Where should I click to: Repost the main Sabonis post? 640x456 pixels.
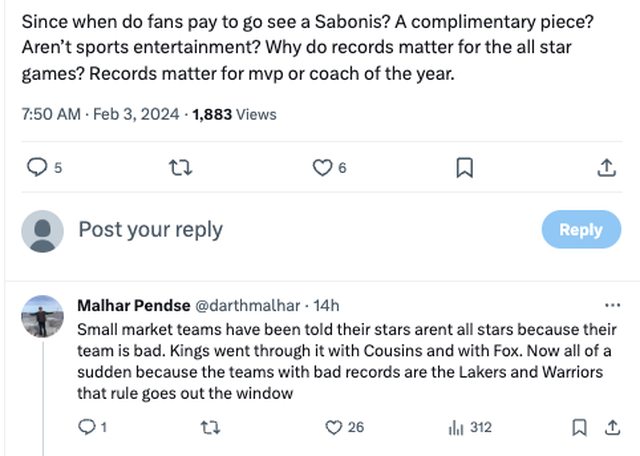180,169
